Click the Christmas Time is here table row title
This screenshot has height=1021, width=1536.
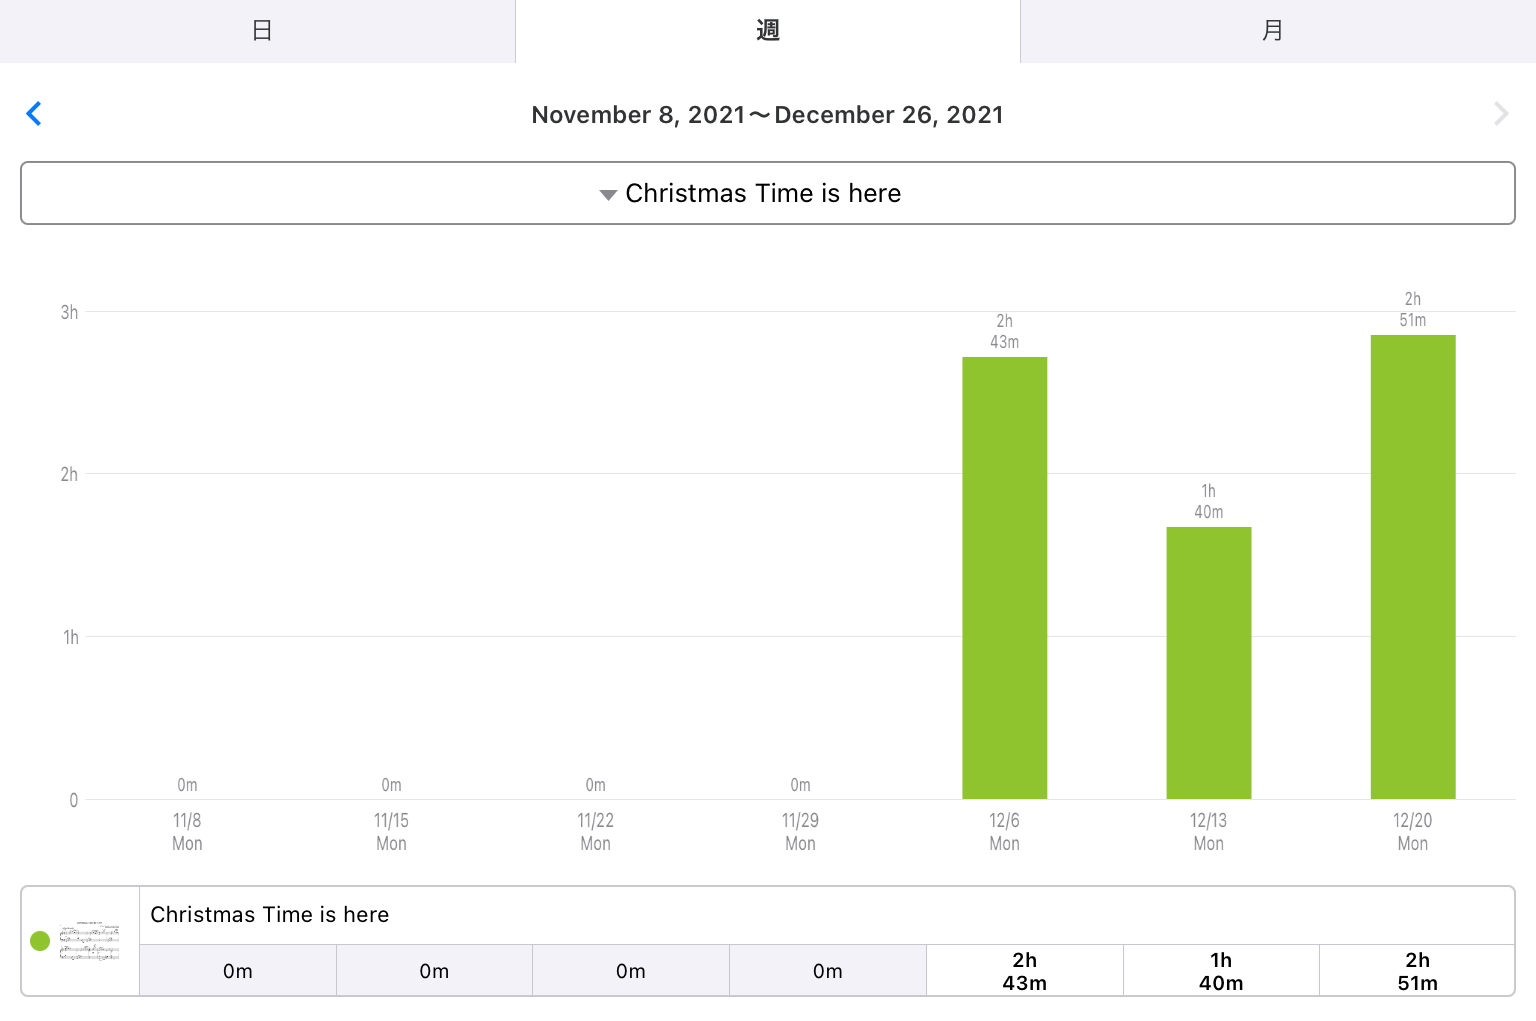270,915
